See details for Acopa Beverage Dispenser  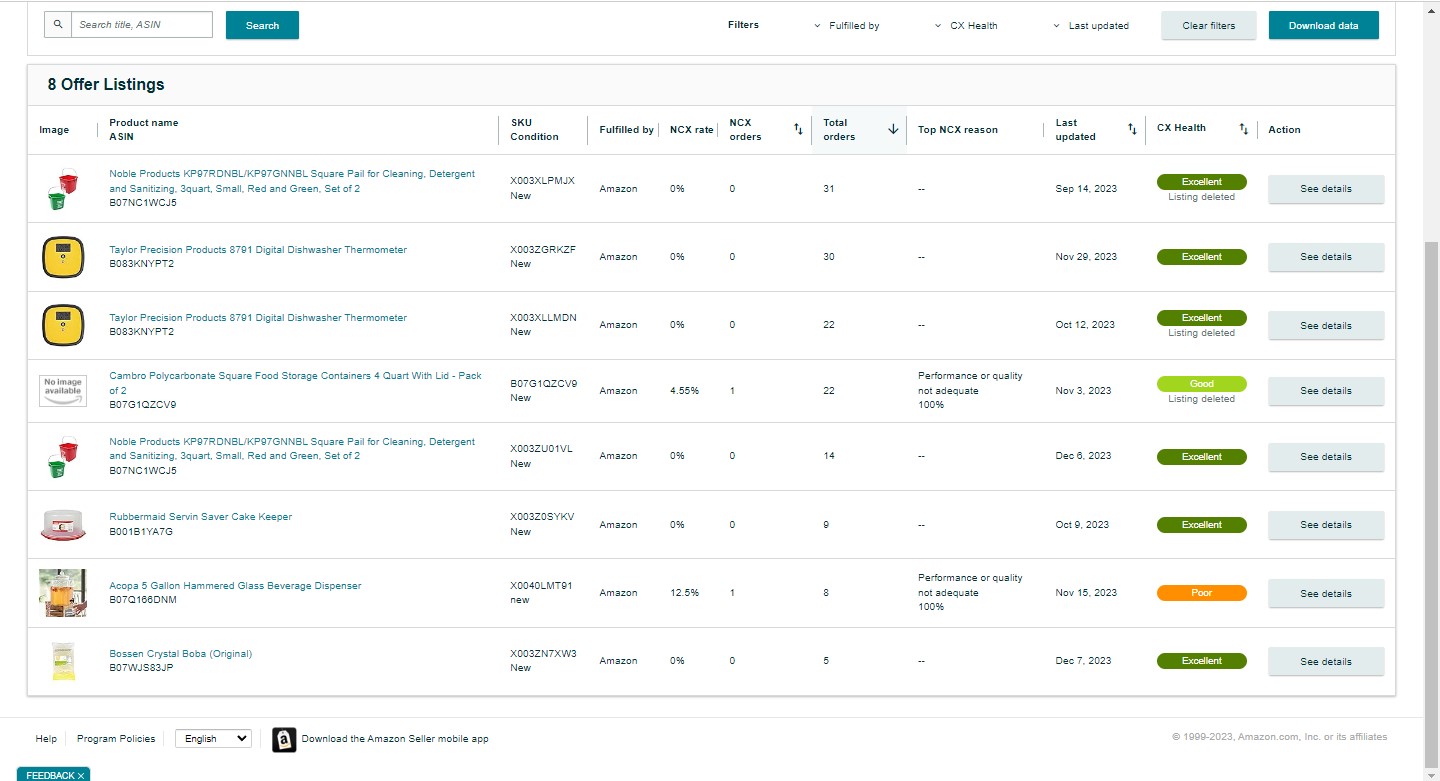1326,593
